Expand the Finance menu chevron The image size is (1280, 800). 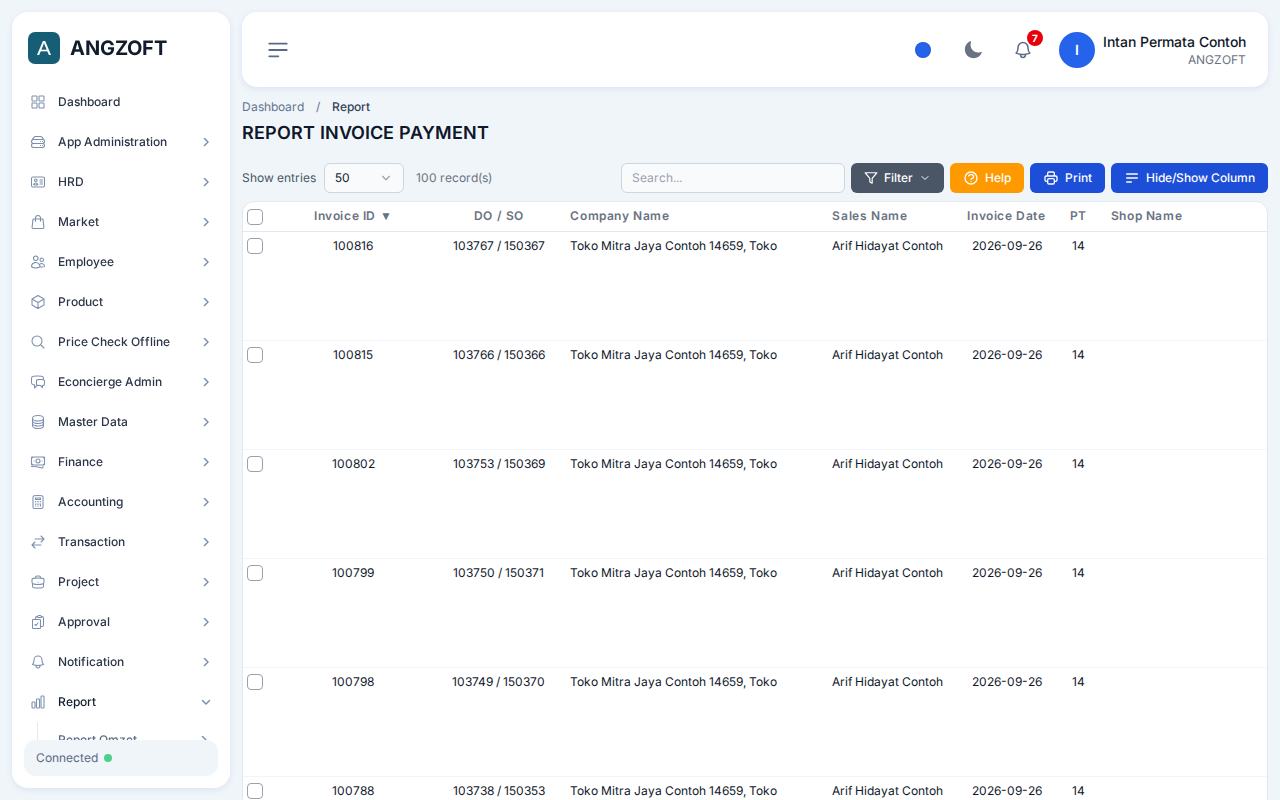206,462
